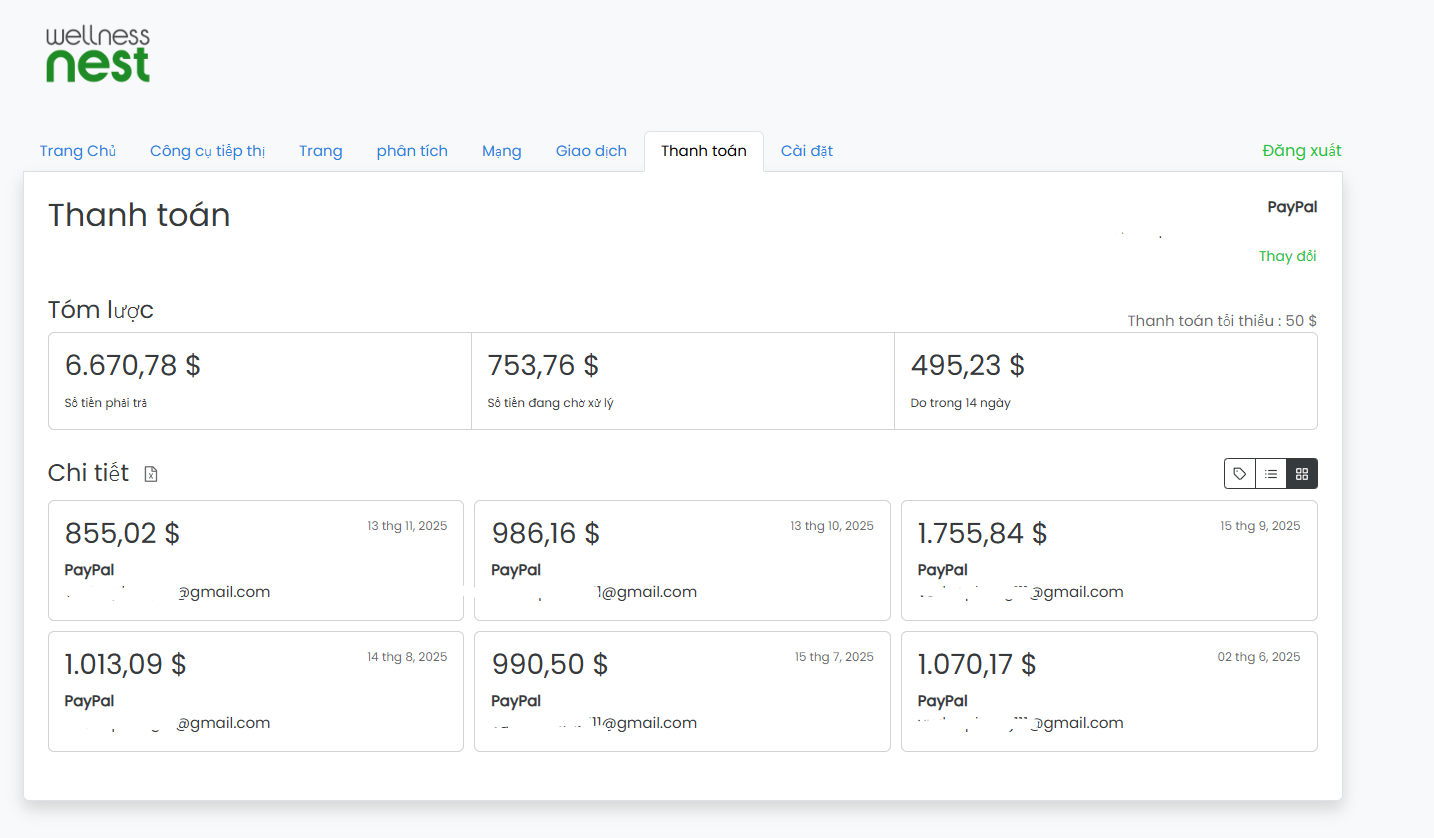
Task: Open the Trang Chủ tab
Action: pyautogui.click(x=78, y=151)
